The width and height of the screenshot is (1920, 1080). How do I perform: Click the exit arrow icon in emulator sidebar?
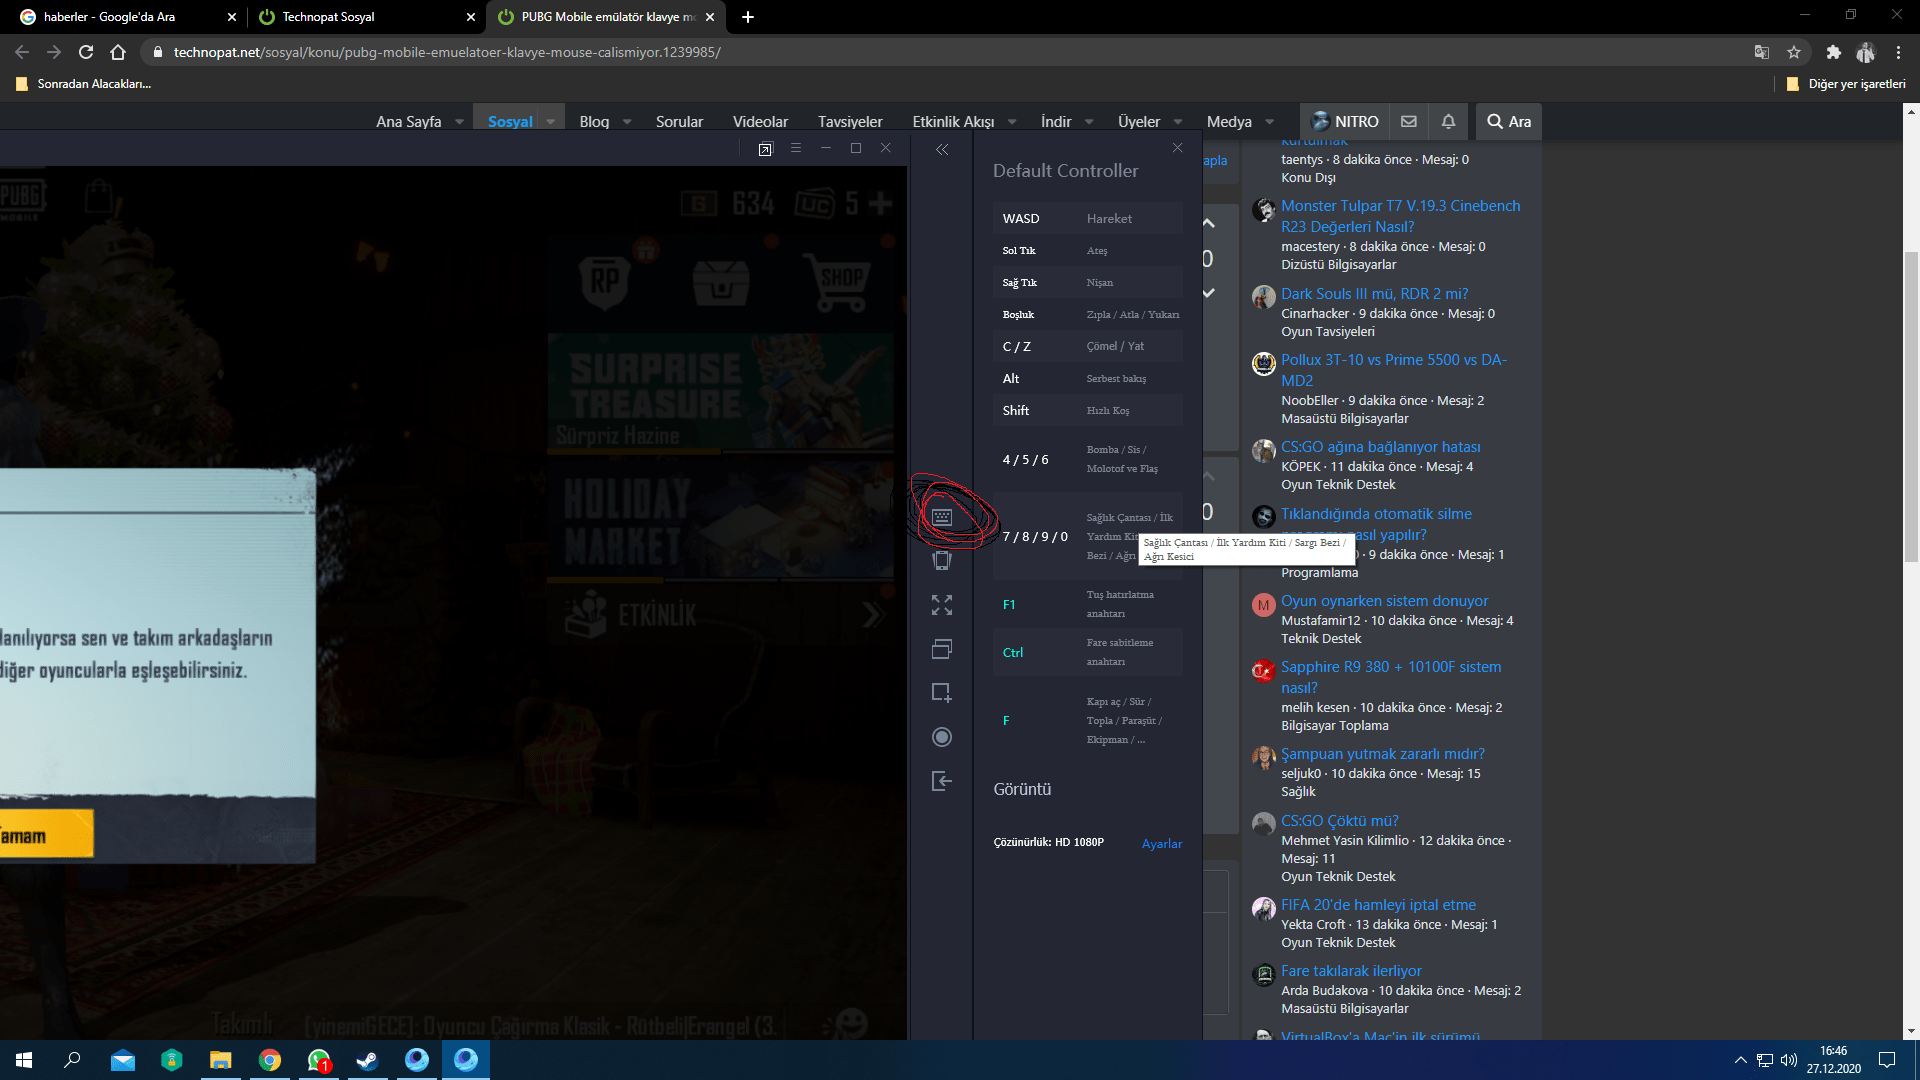click(x=942, y=781)
